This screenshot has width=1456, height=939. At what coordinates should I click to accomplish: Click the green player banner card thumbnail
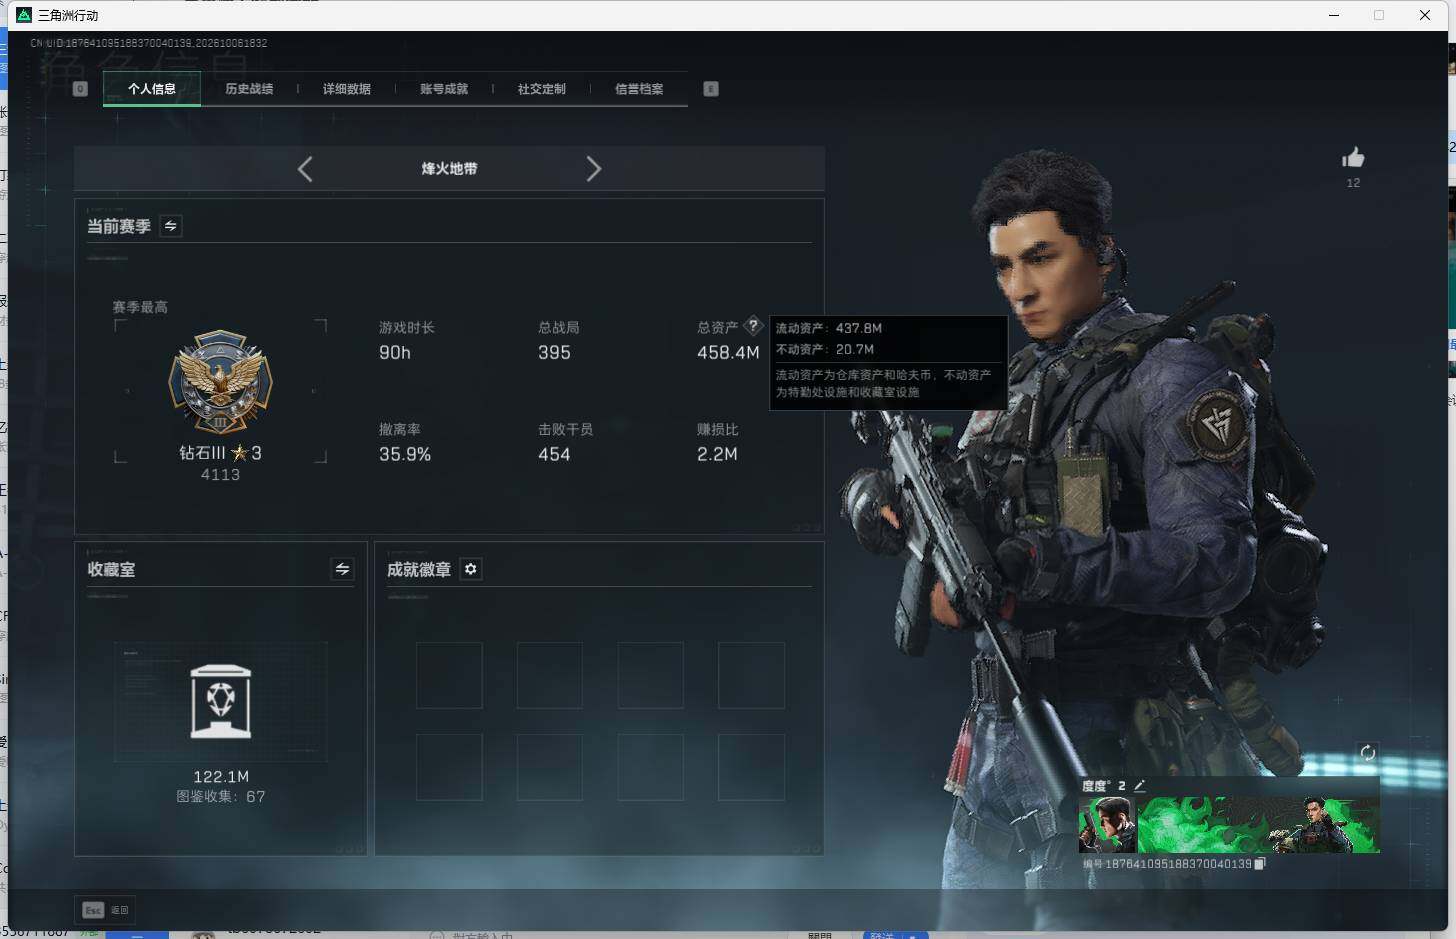point(1229,825)
